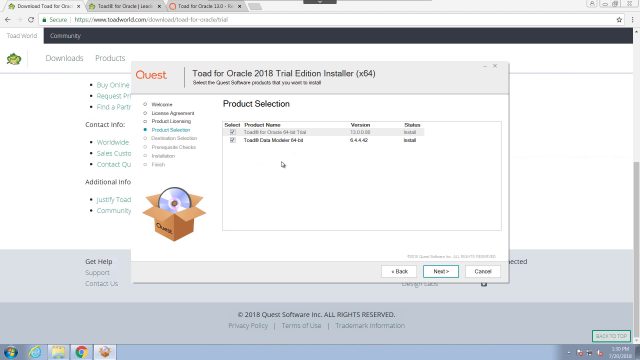Select Installation step in sidebar
The width and height of the screenshot is (640, 360).
(x=163, y=156)
